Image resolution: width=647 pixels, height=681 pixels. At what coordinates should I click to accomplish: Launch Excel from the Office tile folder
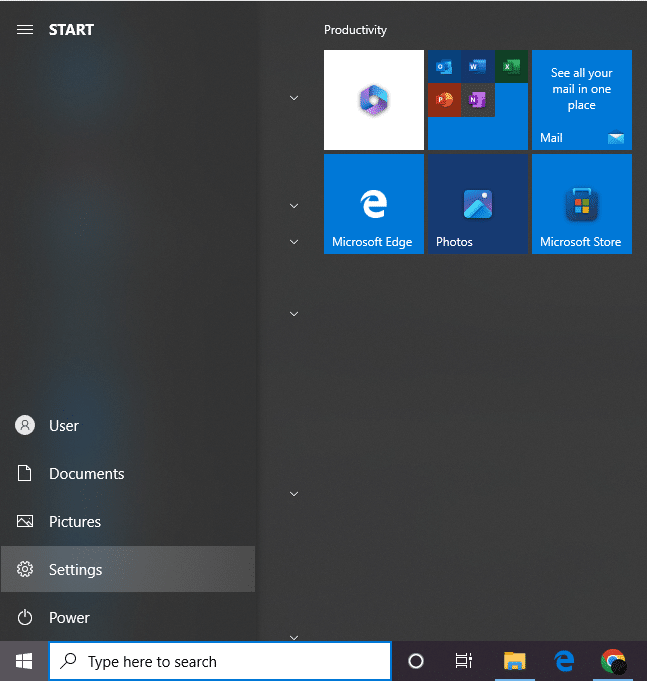tap(511, 66)
